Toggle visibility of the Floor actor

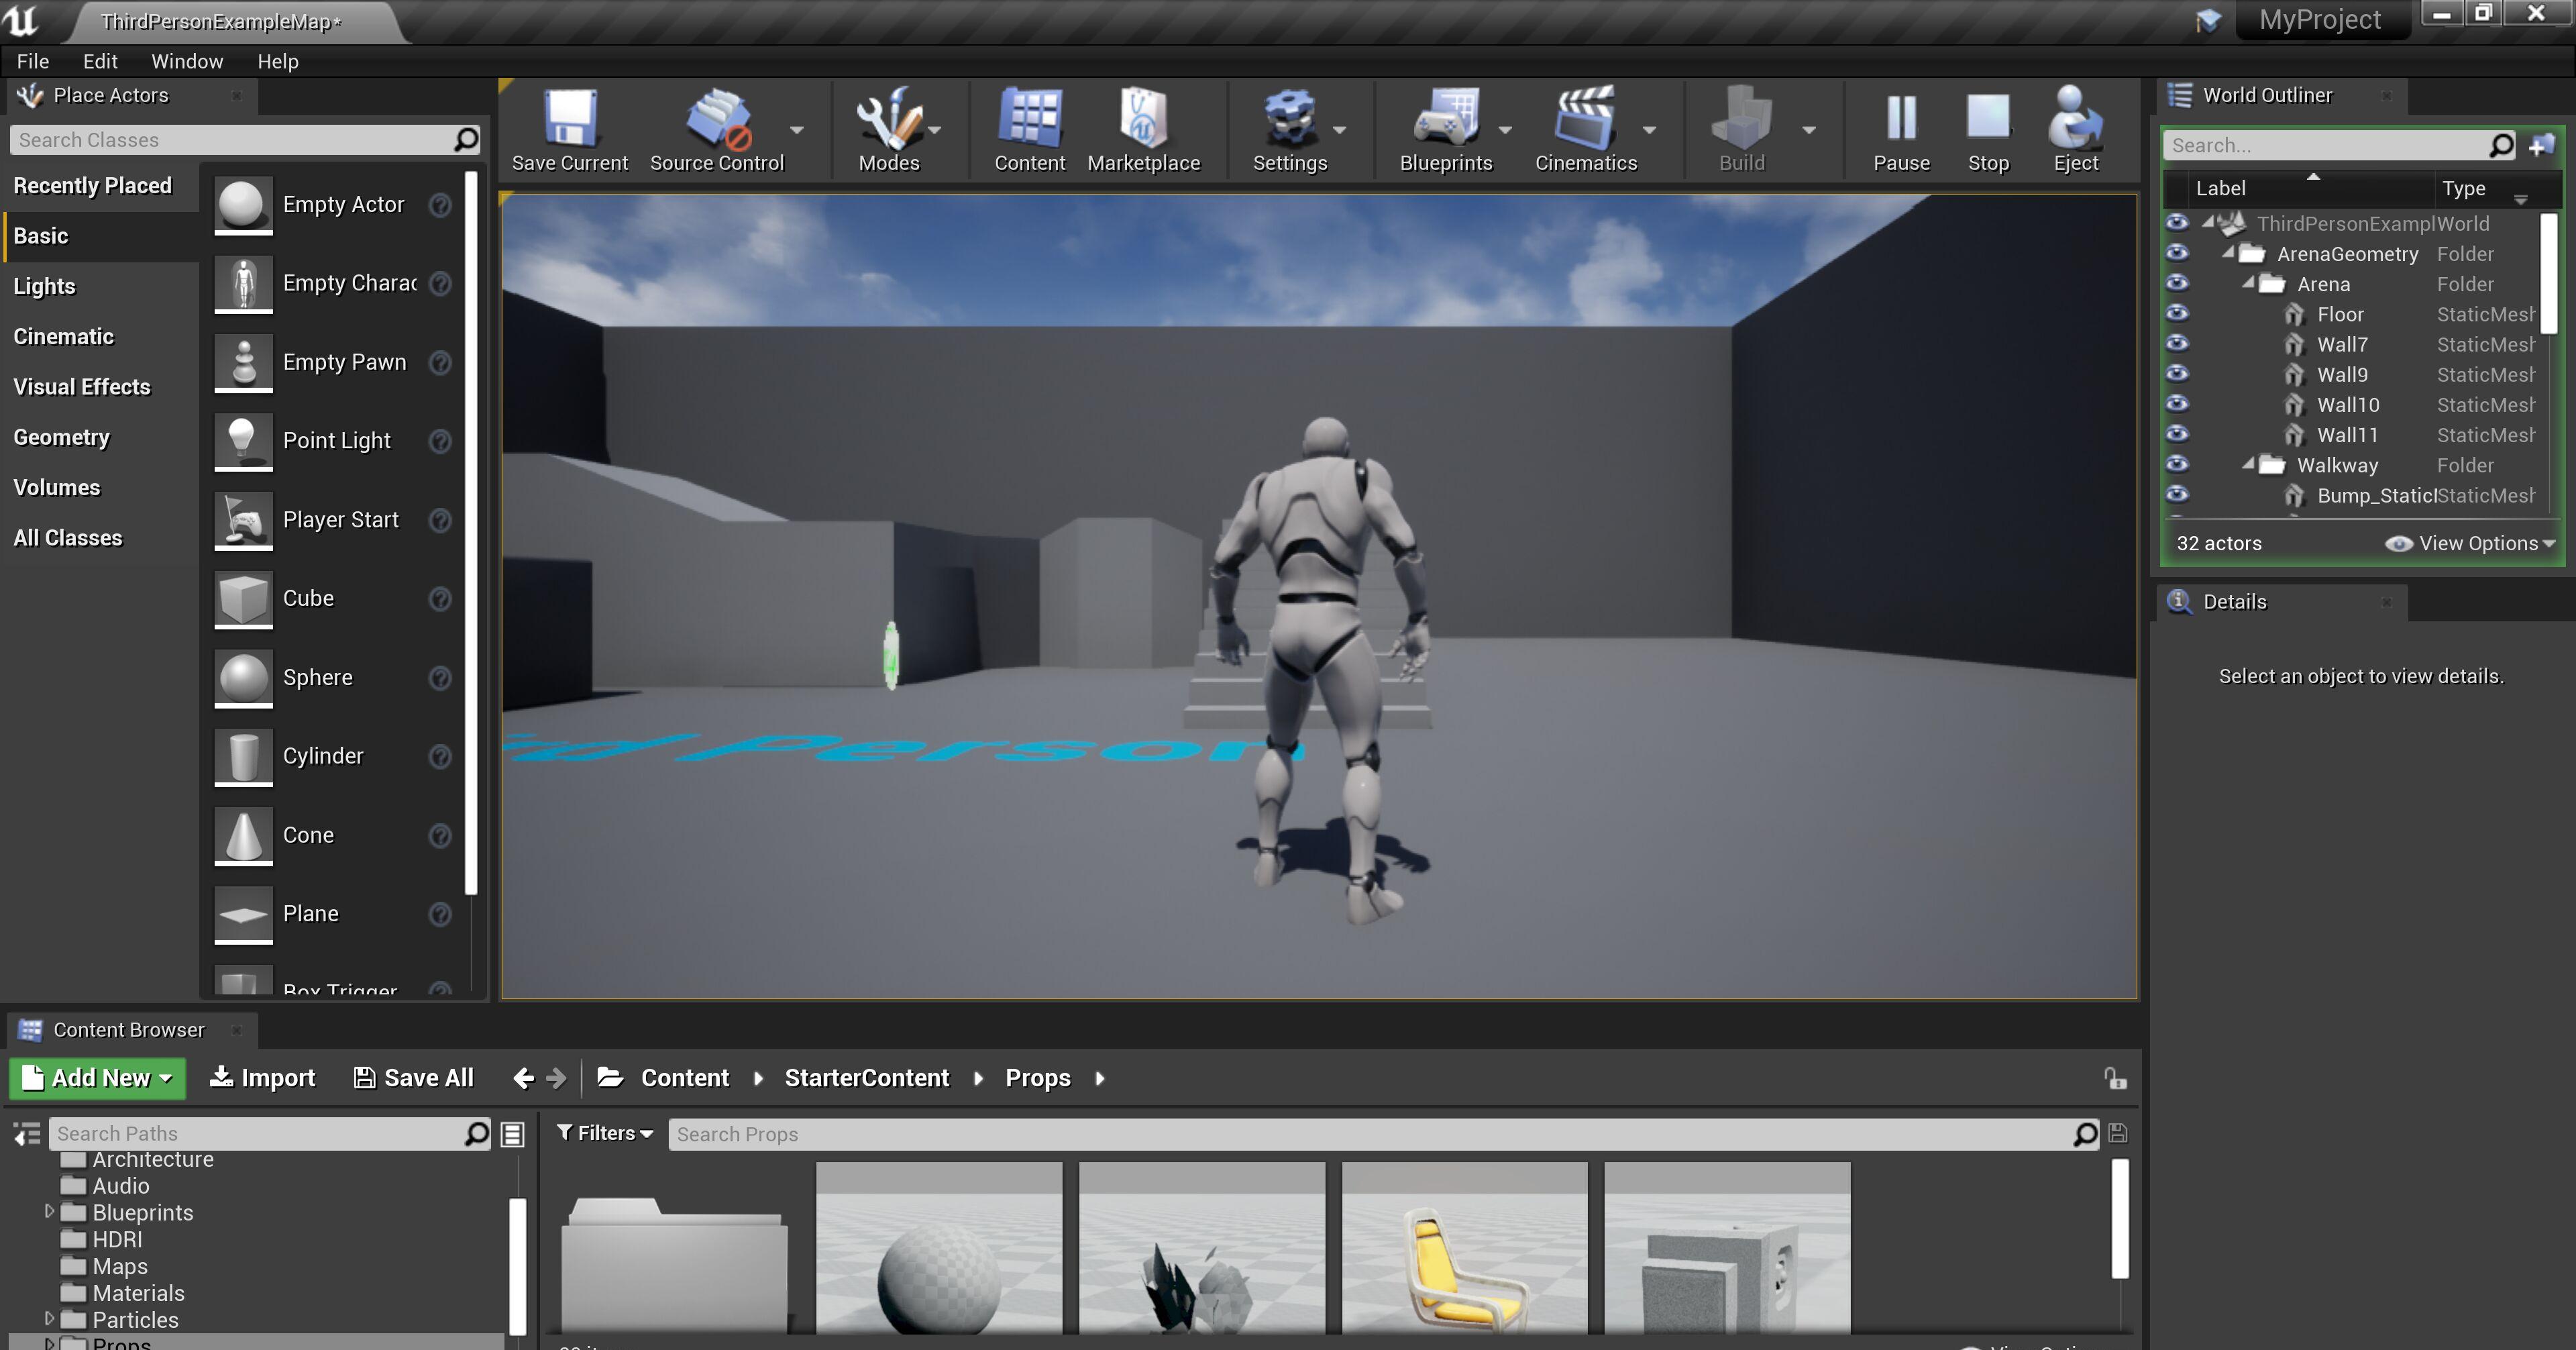(2177, 313)
